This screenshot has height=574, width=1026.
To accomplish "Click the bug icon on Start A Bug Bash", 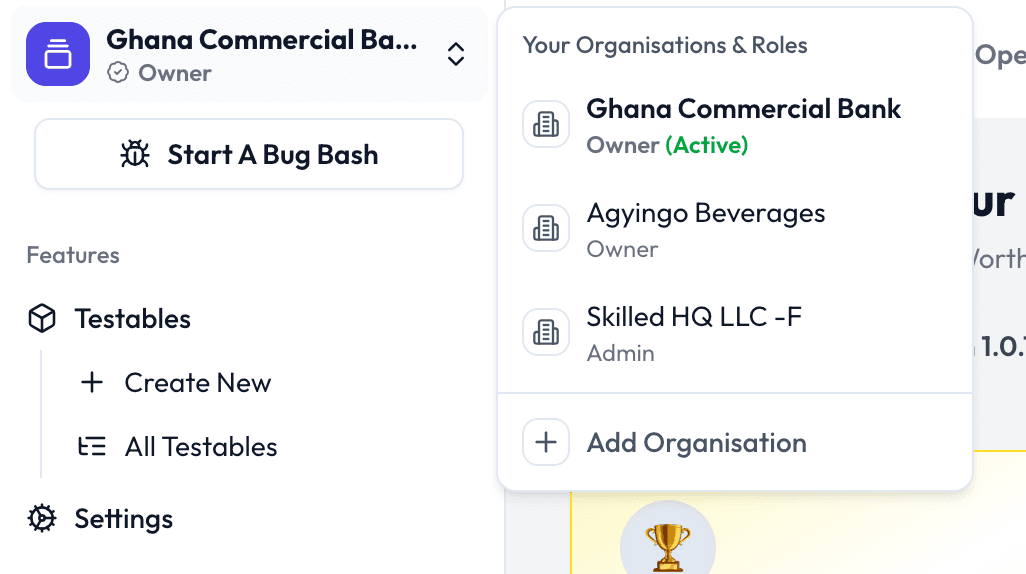I will (x=135, y=155).
